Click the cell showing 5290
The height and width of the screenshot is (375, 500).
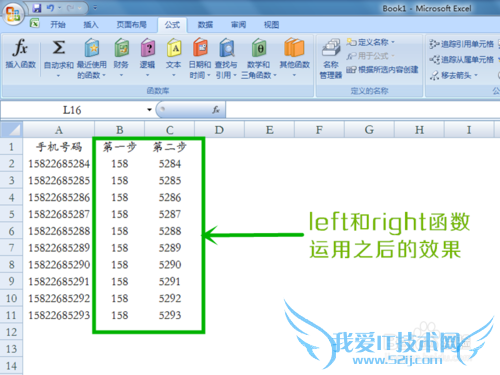pos(170,265)
